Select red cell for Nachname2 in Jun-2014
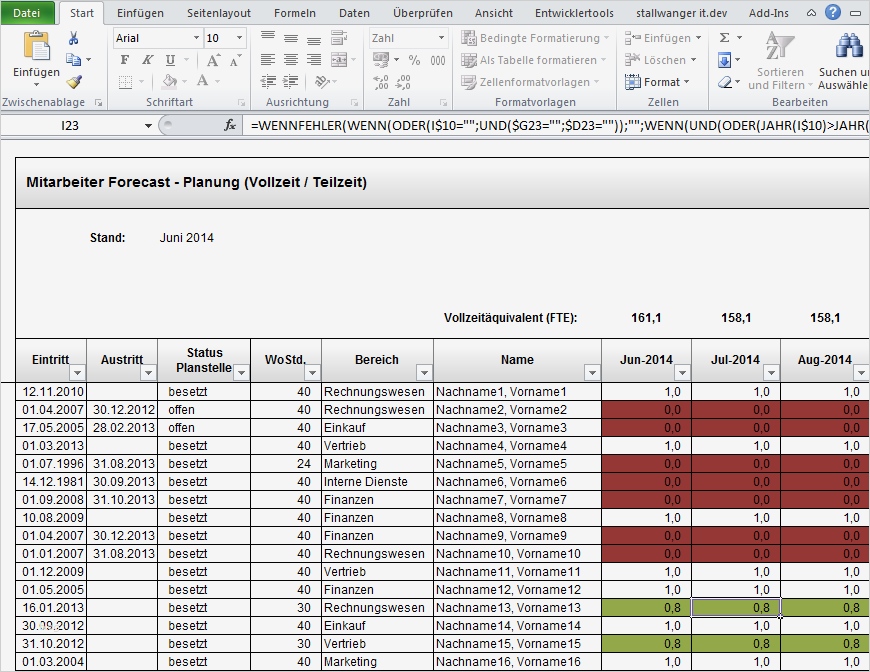 tap(646, 410)
